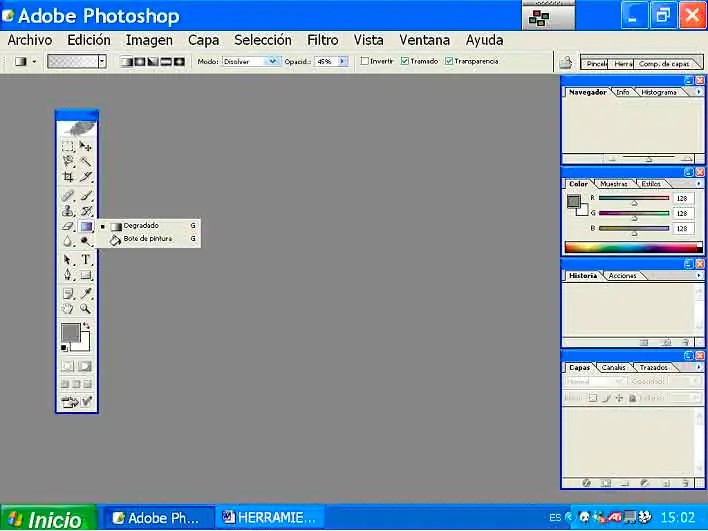The image size is (708, 531).
Task: Select the Crop tool
Action: click(x=68, y=177)
